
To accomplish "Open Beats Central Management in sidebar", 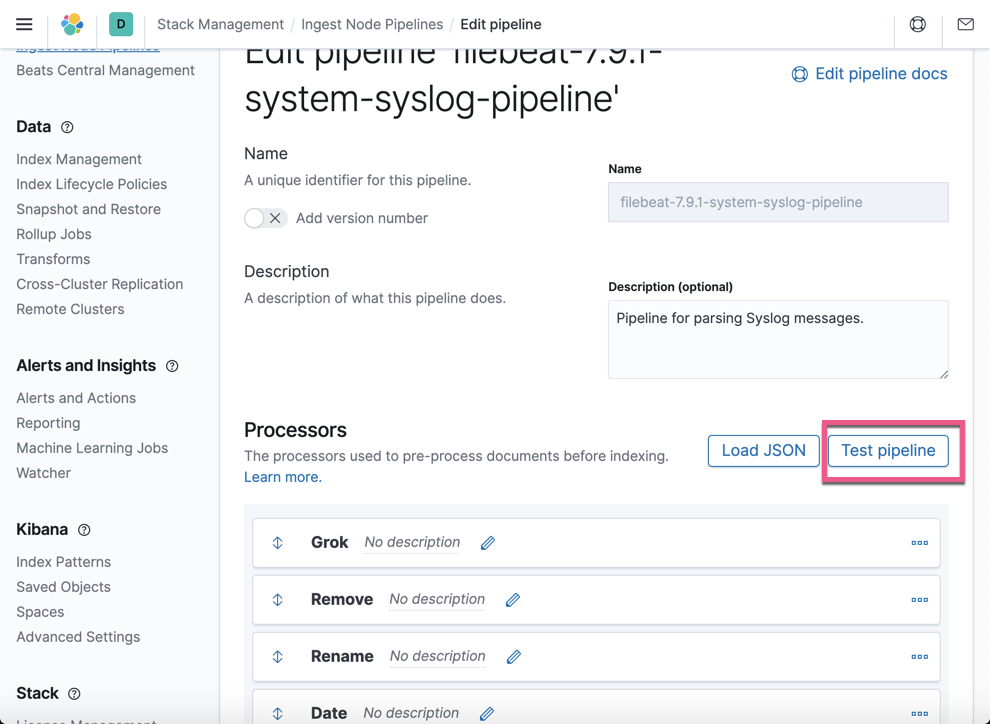I will 105,70.
